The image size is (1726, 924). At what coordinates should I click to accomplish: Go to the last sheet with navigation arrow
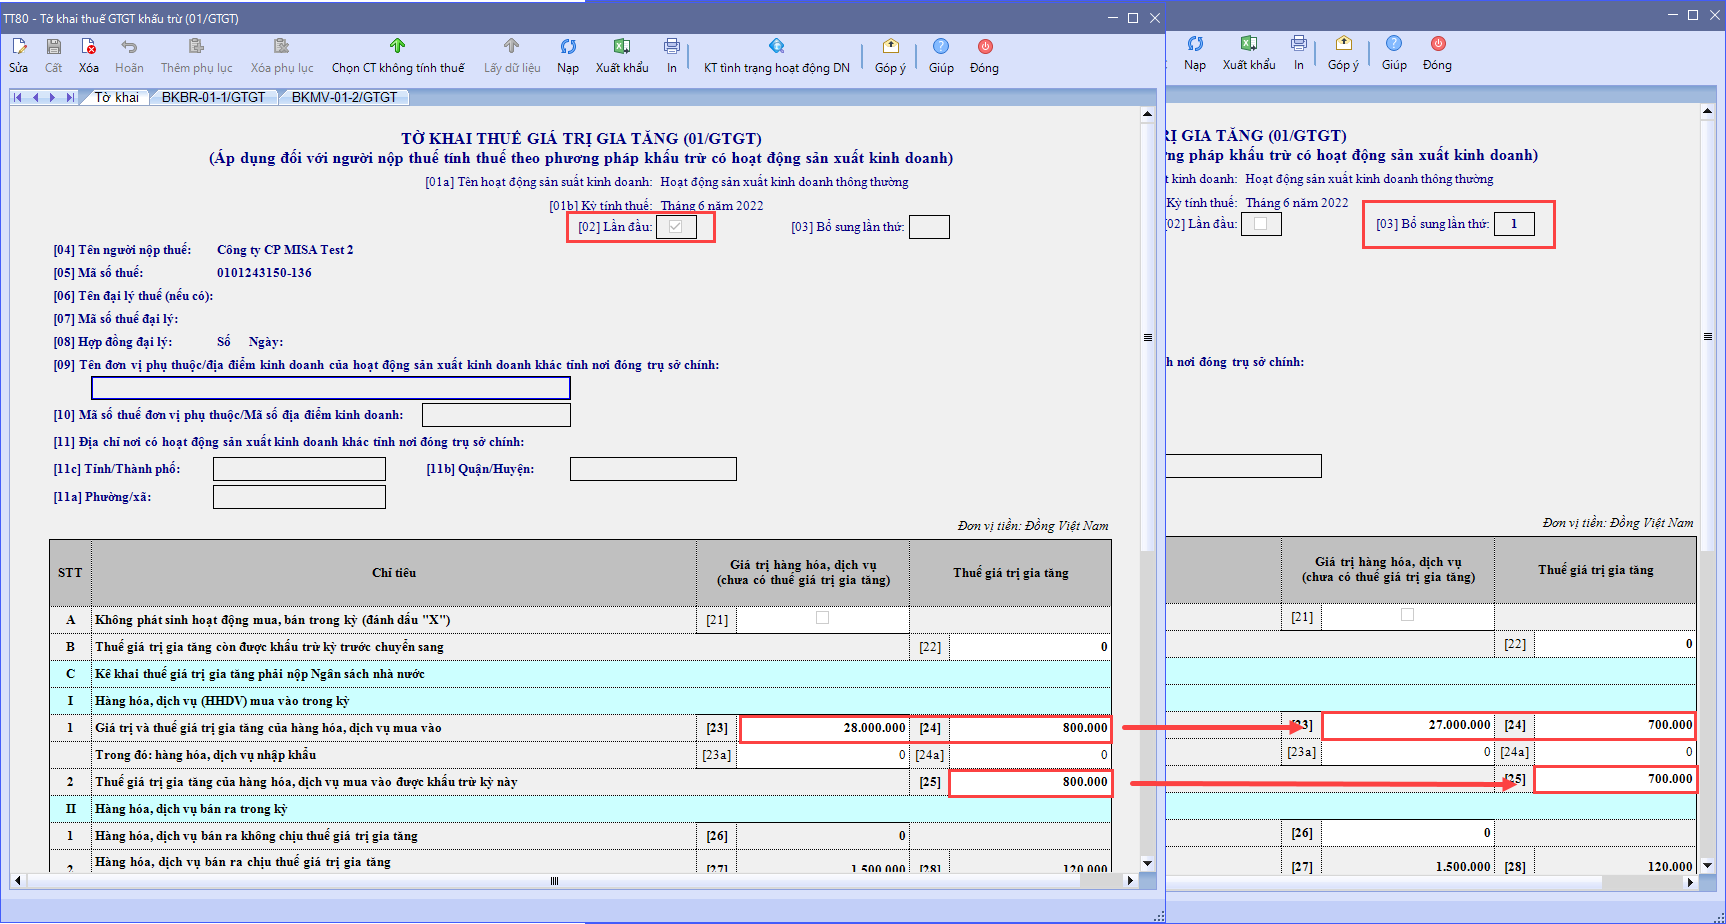click(70, 97)
